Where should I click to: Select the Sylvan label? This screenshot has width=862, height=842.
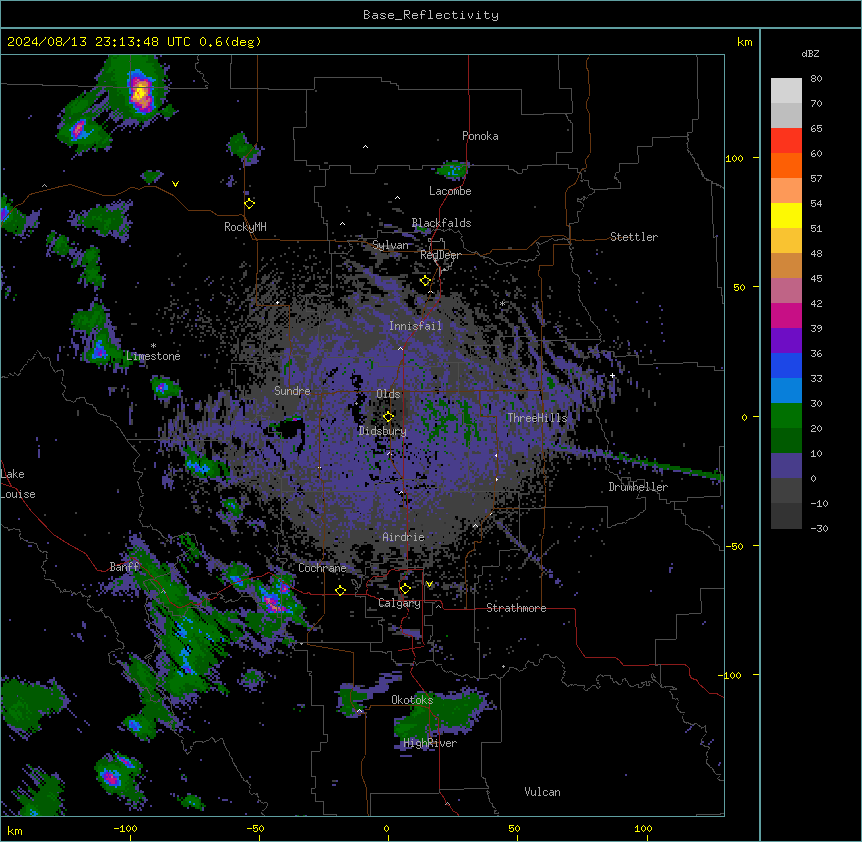coord(390,245)
